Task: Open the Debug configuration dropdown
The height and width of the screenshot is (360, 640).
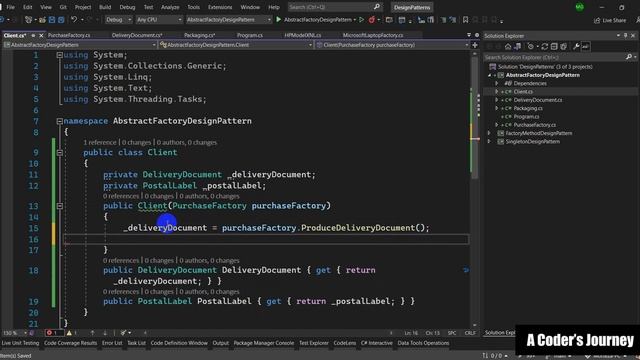Action: (x=118, y=20)
